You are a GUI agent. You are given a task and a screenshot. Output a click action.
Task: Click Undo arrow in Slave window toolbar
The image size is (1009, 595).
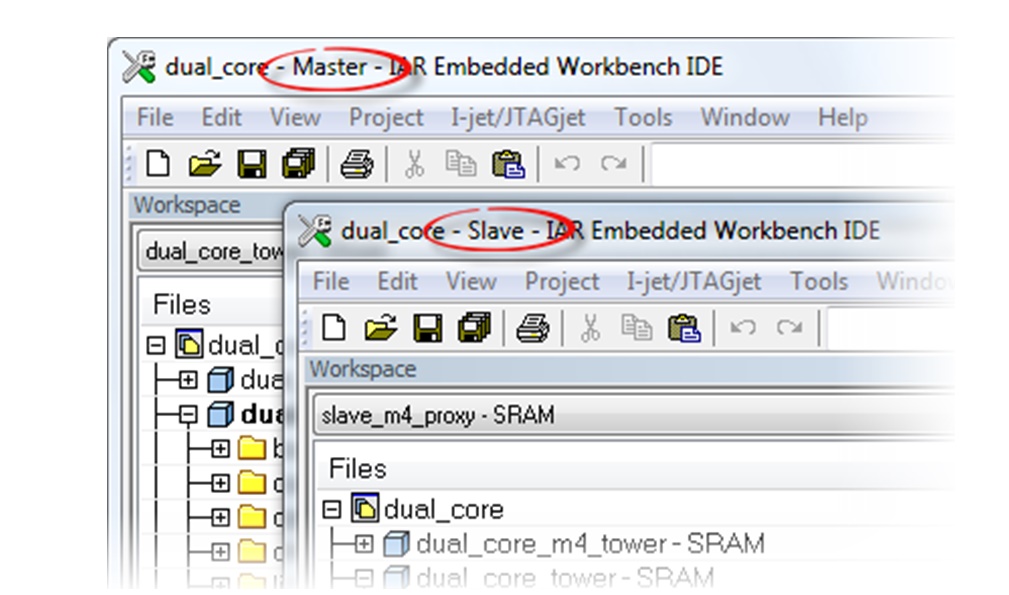(x=742, y=328)
